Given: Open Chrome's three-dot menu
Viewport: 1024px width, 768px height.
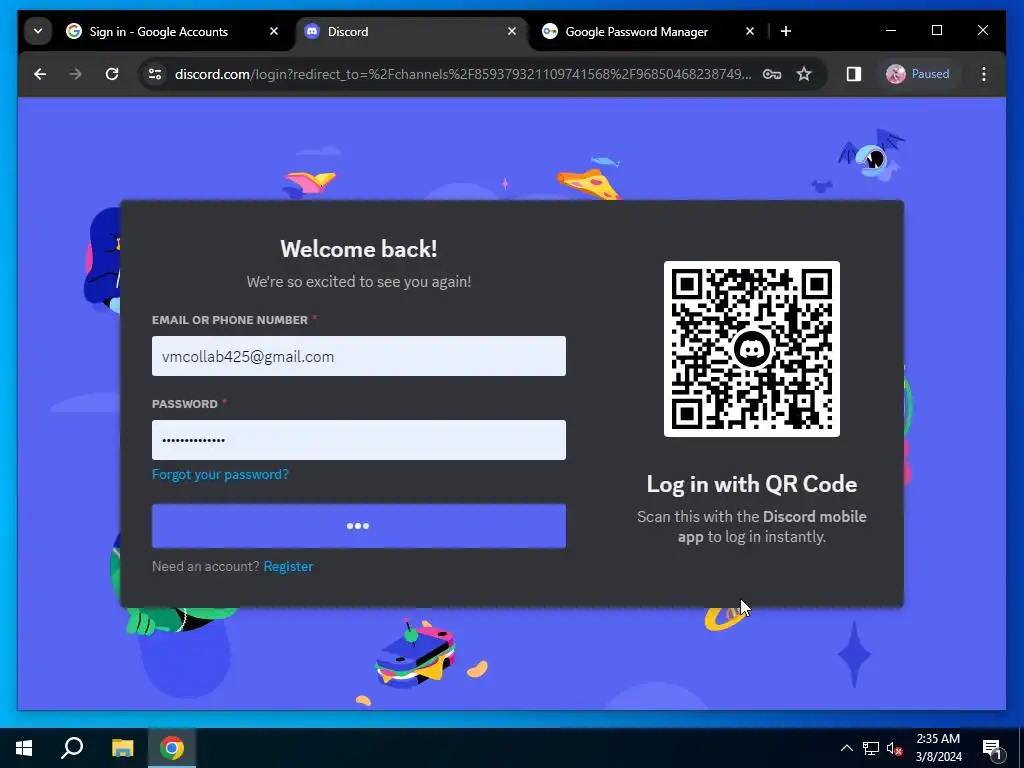Looking at the screenshot, I should pos(984,74).
